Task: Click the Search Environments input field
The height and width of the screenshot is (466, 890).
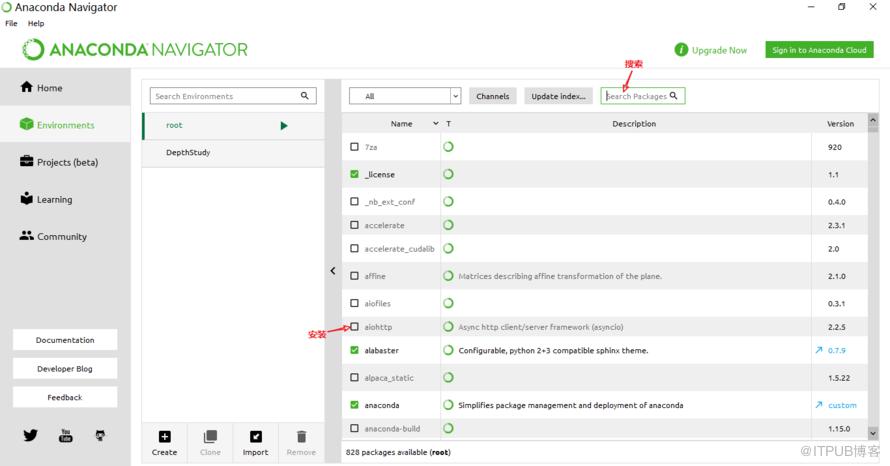Action: click(233, 96)
